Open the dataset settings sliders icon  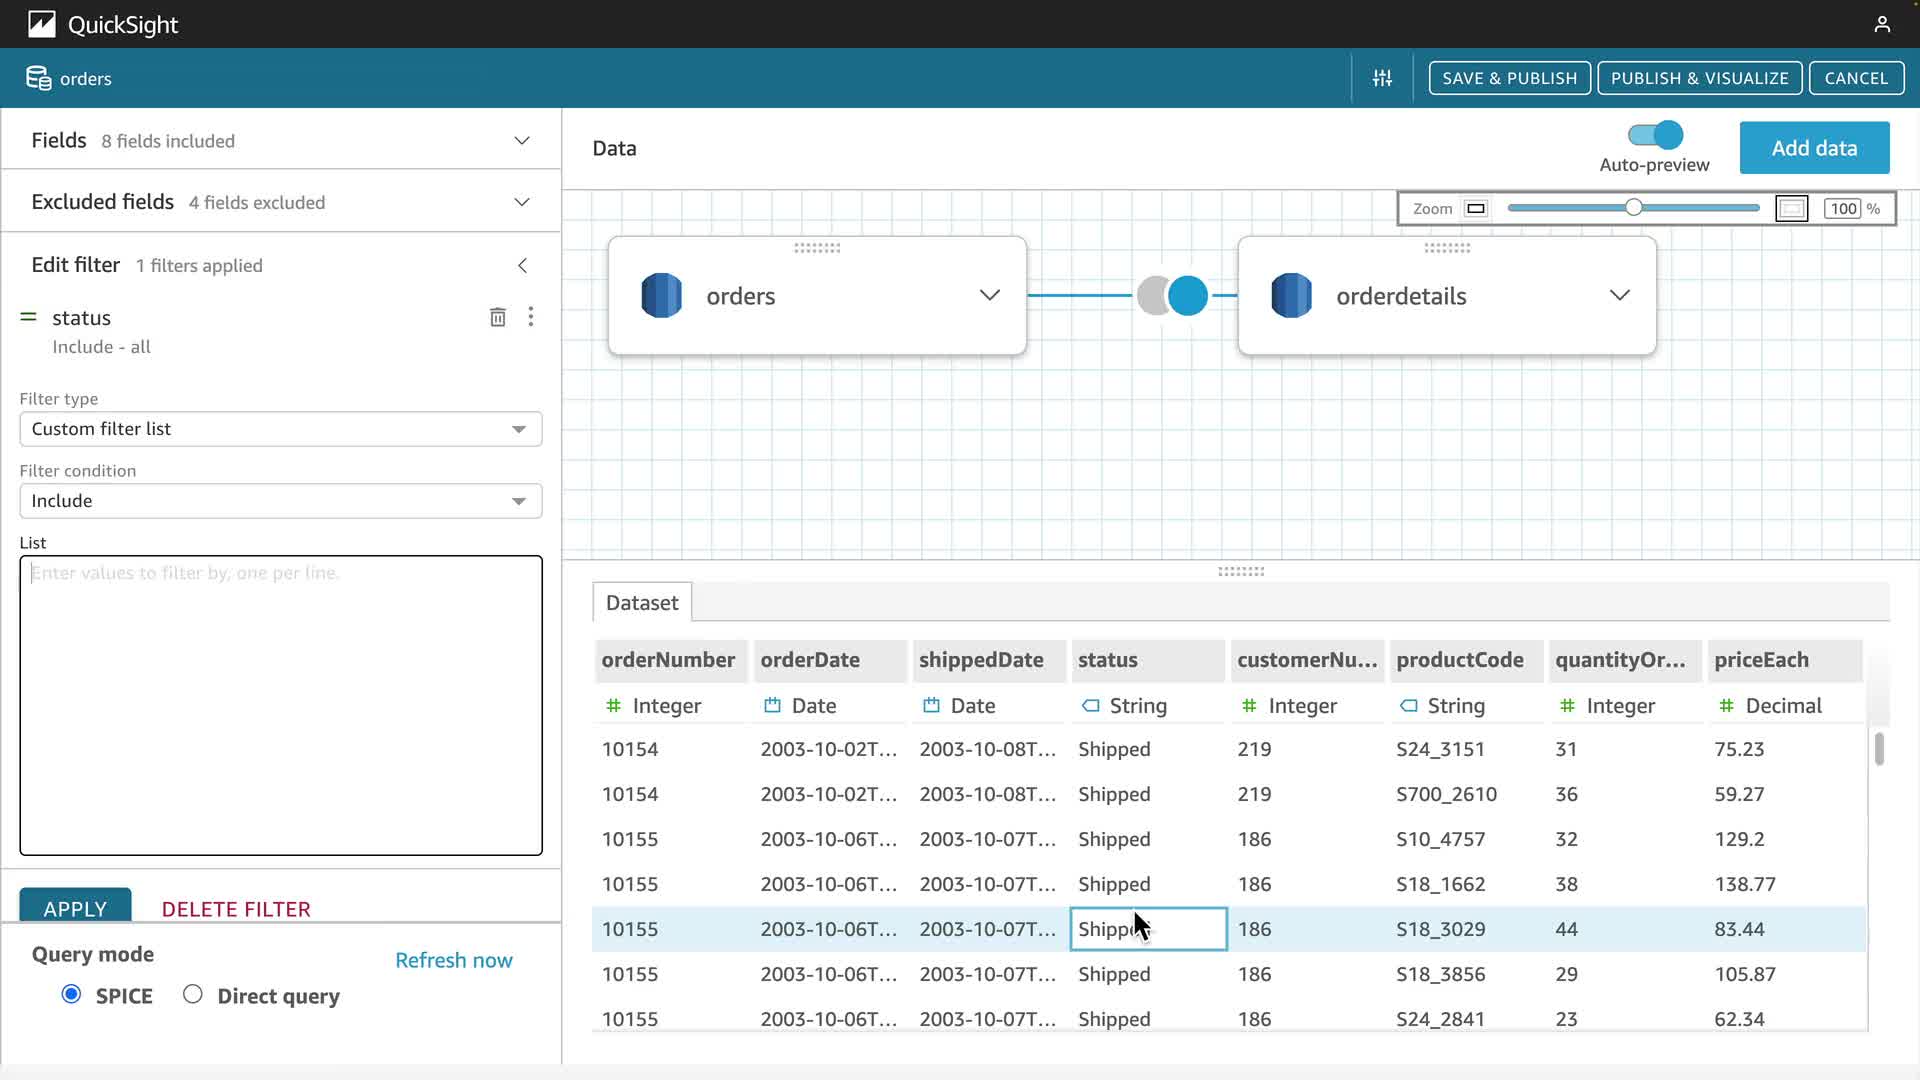[x=1382, y=78]
